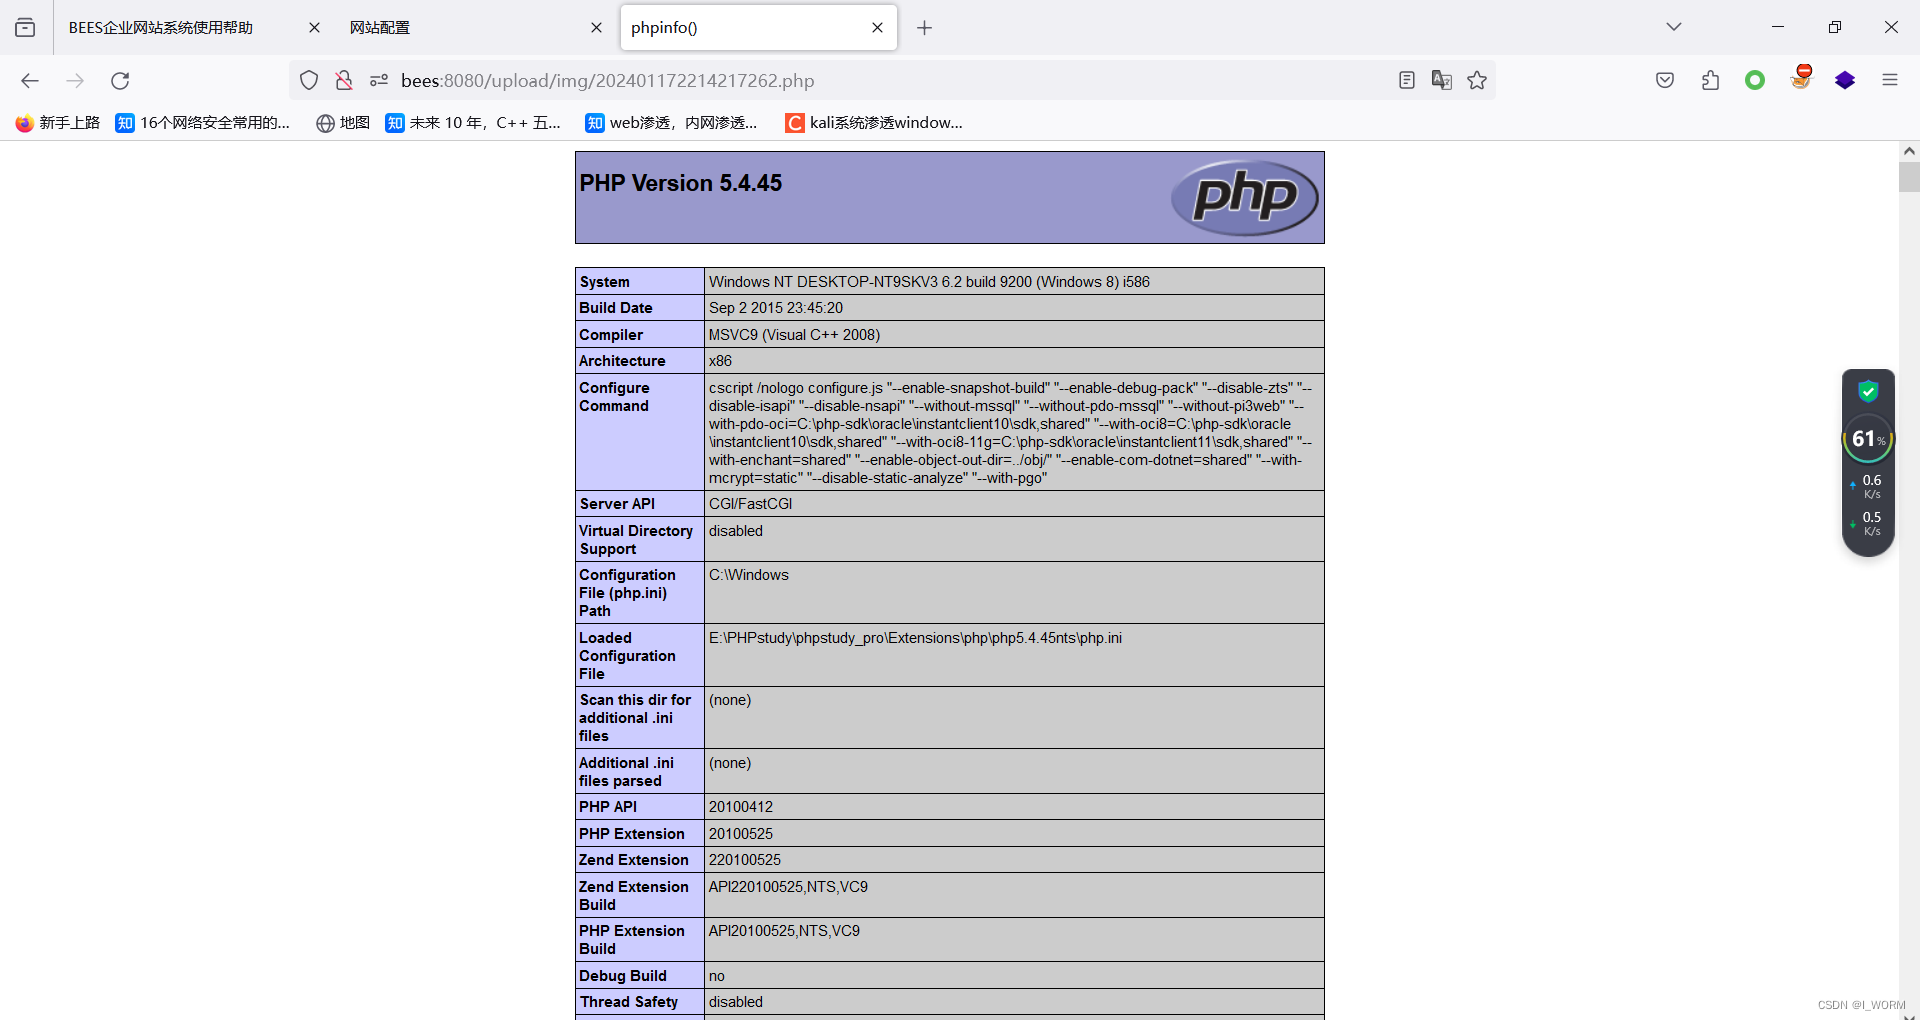Screen dimensions: 1920x1020
Task: Open the 16个网络安全常用的 bookmark
Action: [203, 123]
